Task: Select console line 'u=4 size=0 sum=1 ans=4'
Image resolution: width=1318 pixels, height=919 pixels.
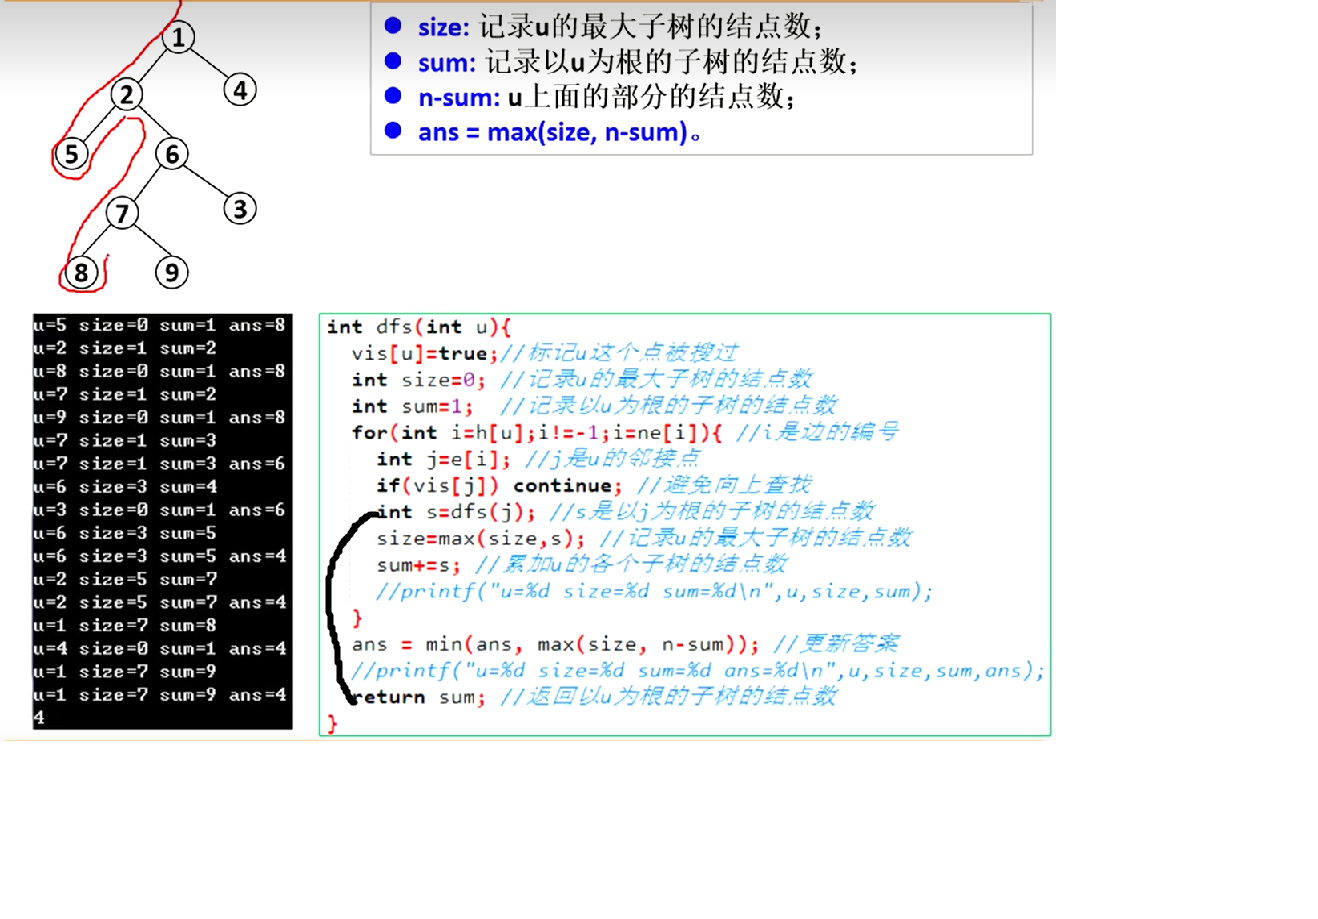Action: [x=160, y=648]
